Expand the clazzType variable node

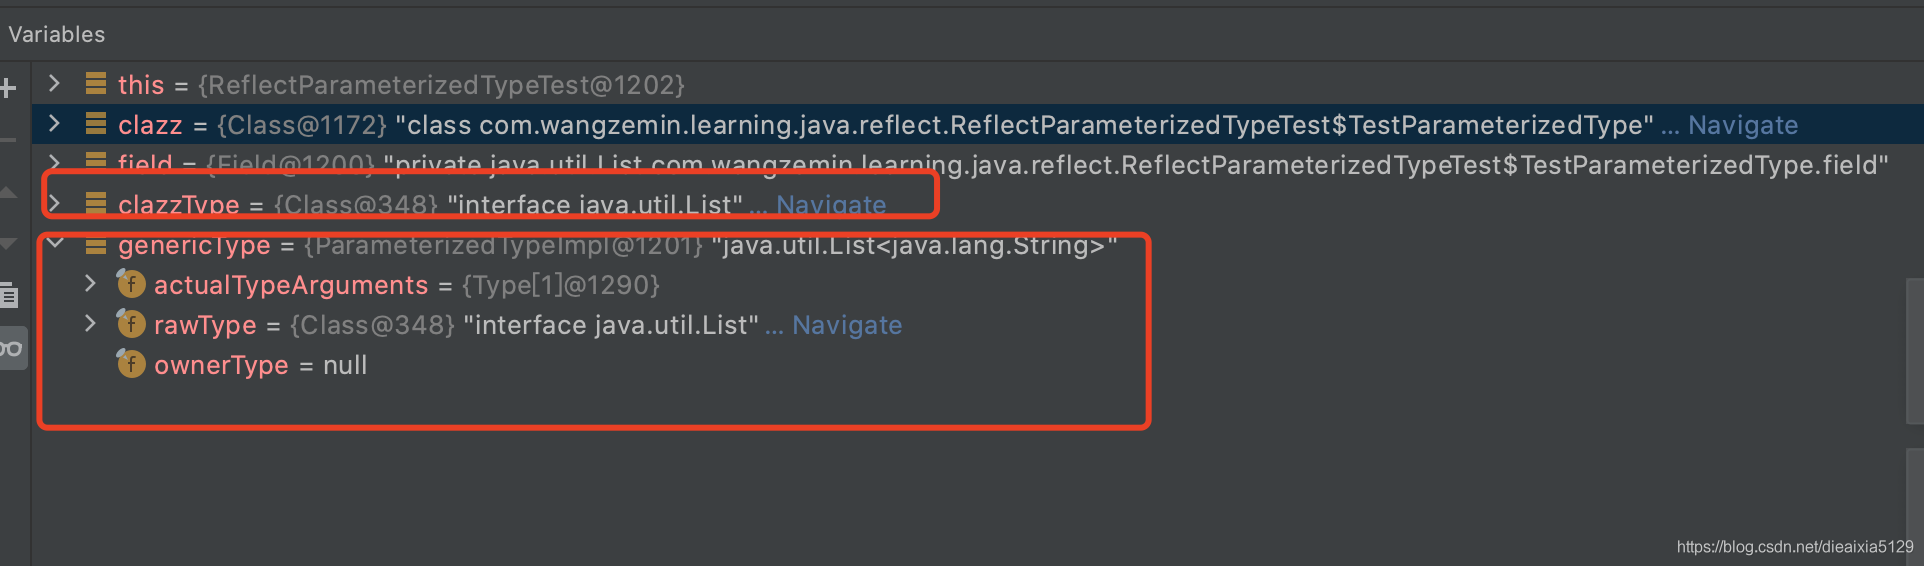tap(55, 204)
